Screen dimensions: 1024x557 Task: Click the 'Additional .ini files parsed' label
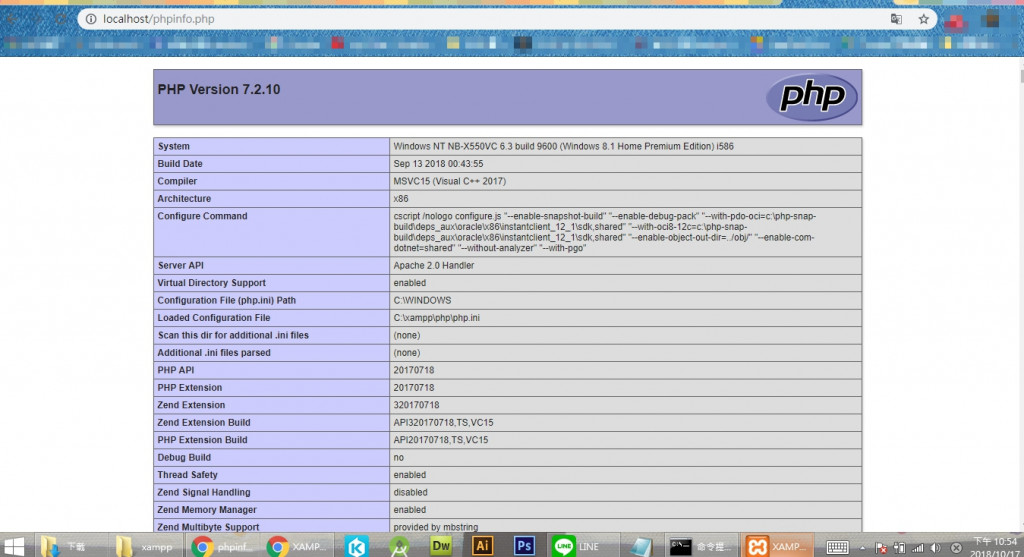214,353
